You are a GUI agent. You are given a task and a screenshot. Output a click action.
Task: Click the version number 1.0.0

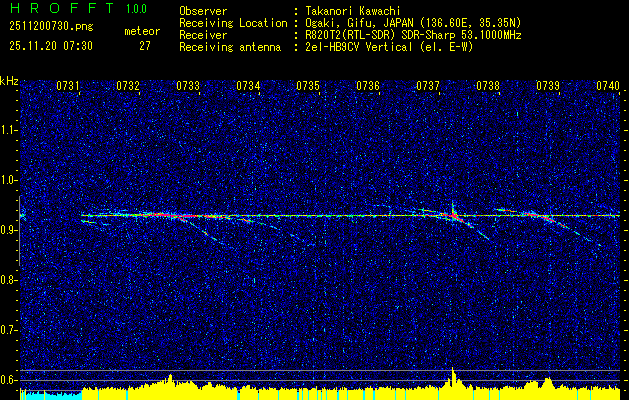click(x=136, y=8)
